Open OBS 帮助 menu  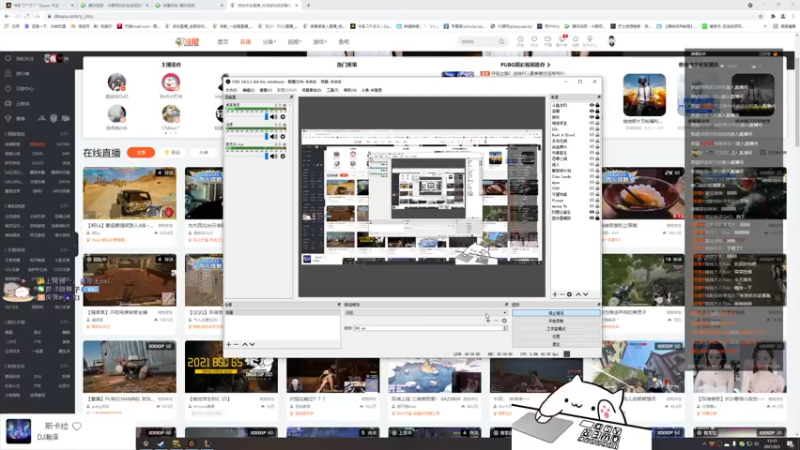point(350,90)
